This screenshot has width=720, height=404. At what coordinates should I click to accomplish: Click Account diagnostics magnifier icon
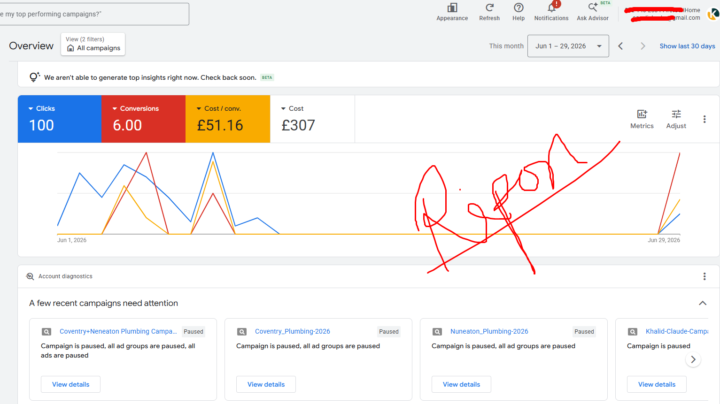(x=30, y=276)
